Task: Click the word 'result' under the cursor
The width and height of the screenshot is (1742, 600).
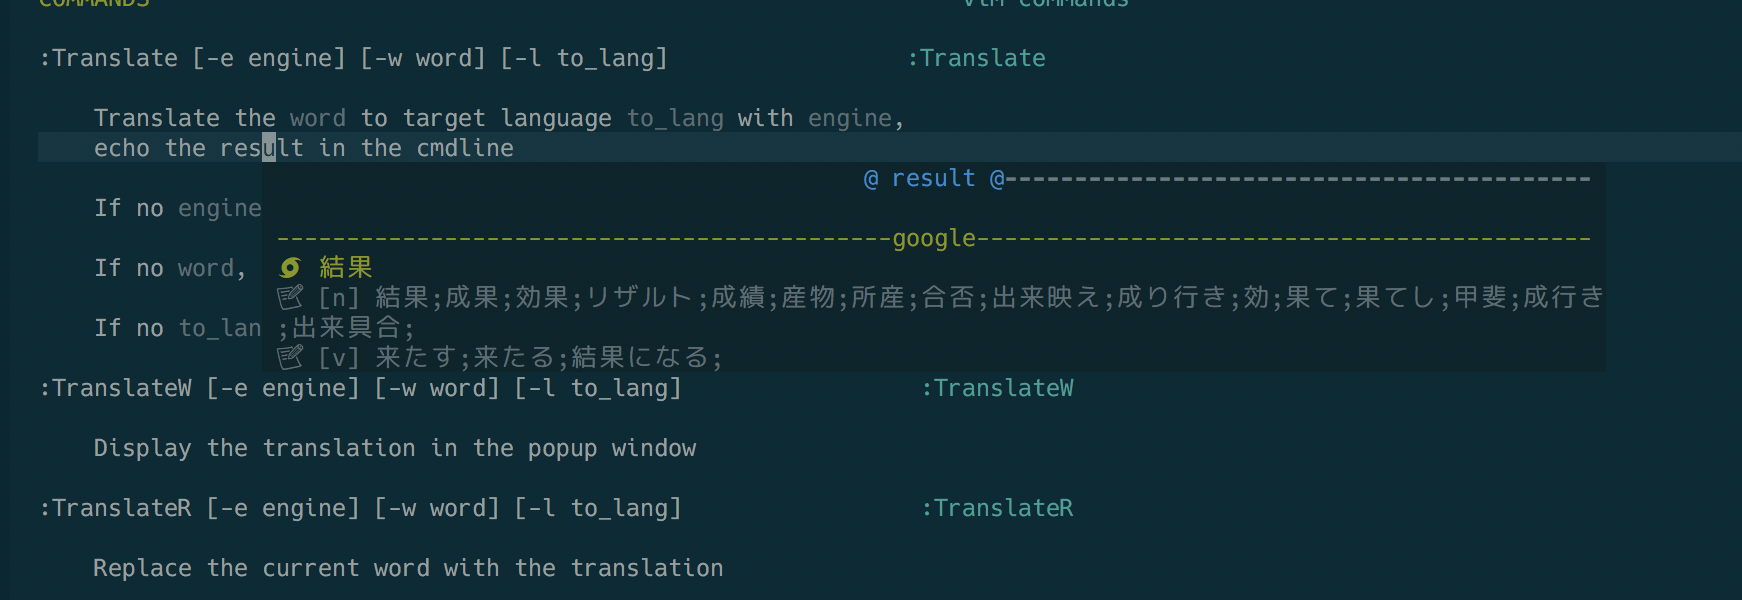Action: pos(262,148)
